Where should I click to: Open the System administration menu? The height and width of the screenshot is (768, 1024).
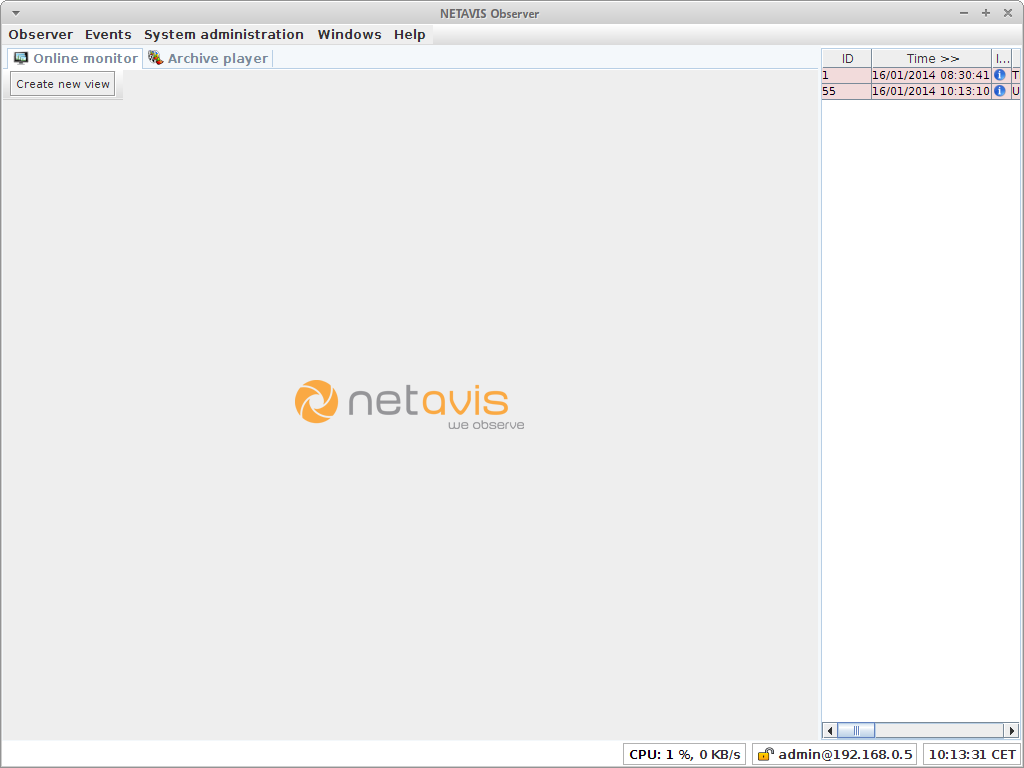click(x=223, y=35)
